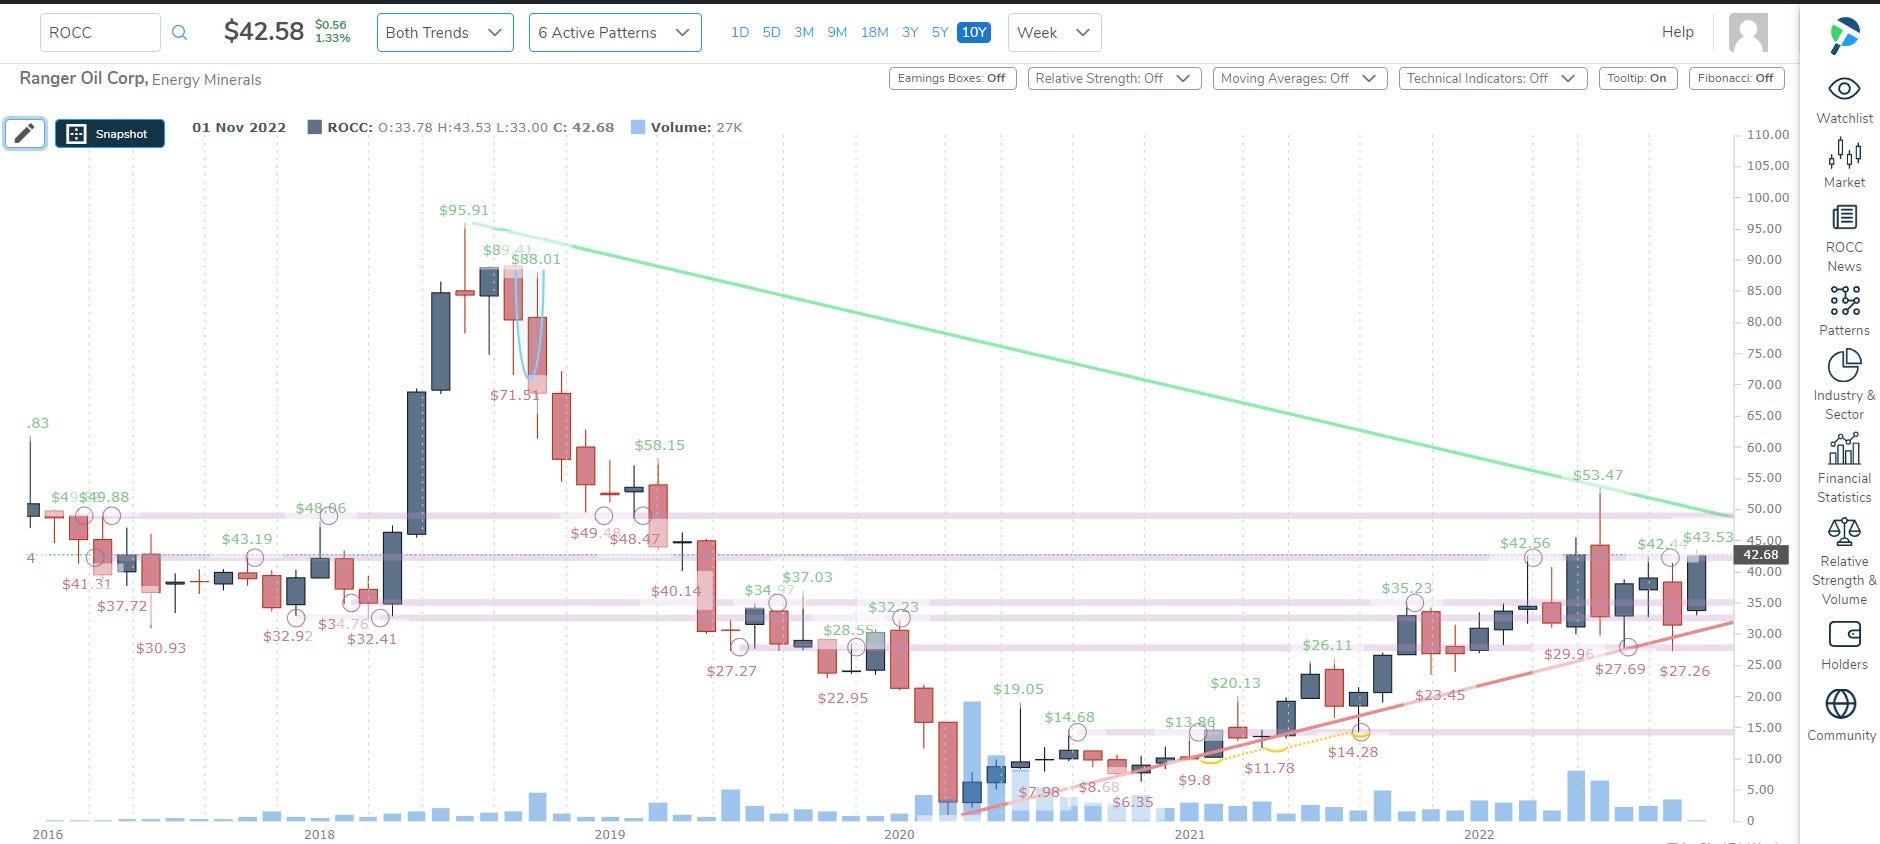Open the 6 Active Patterns dropdown
1880x844 pixels.
click(x=615, y=32)
